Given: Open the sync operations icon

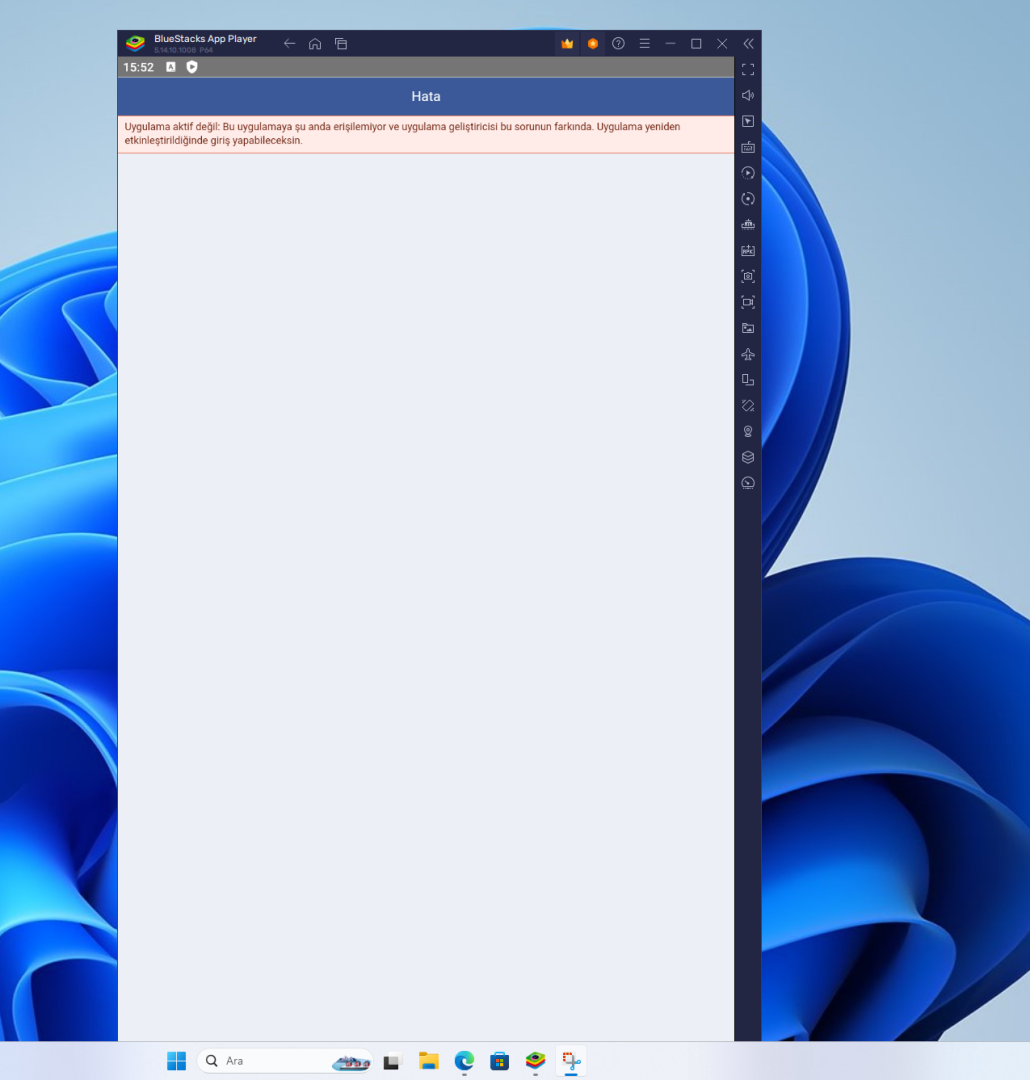Looking at the screenshot, I should coord(748,199).
